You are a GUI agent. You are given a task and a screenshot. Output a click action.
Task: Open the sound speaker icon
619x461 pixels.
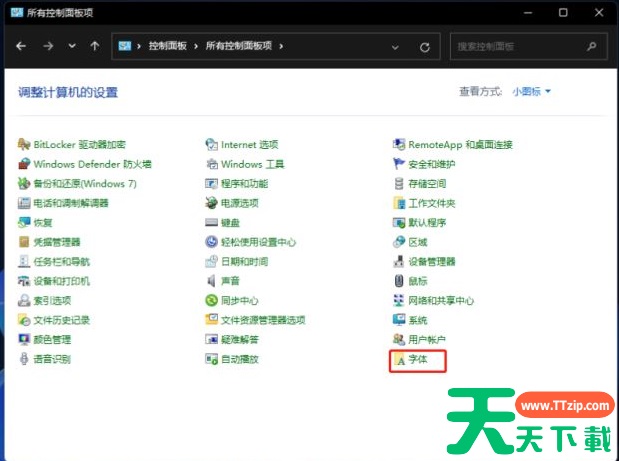(212, 281)
